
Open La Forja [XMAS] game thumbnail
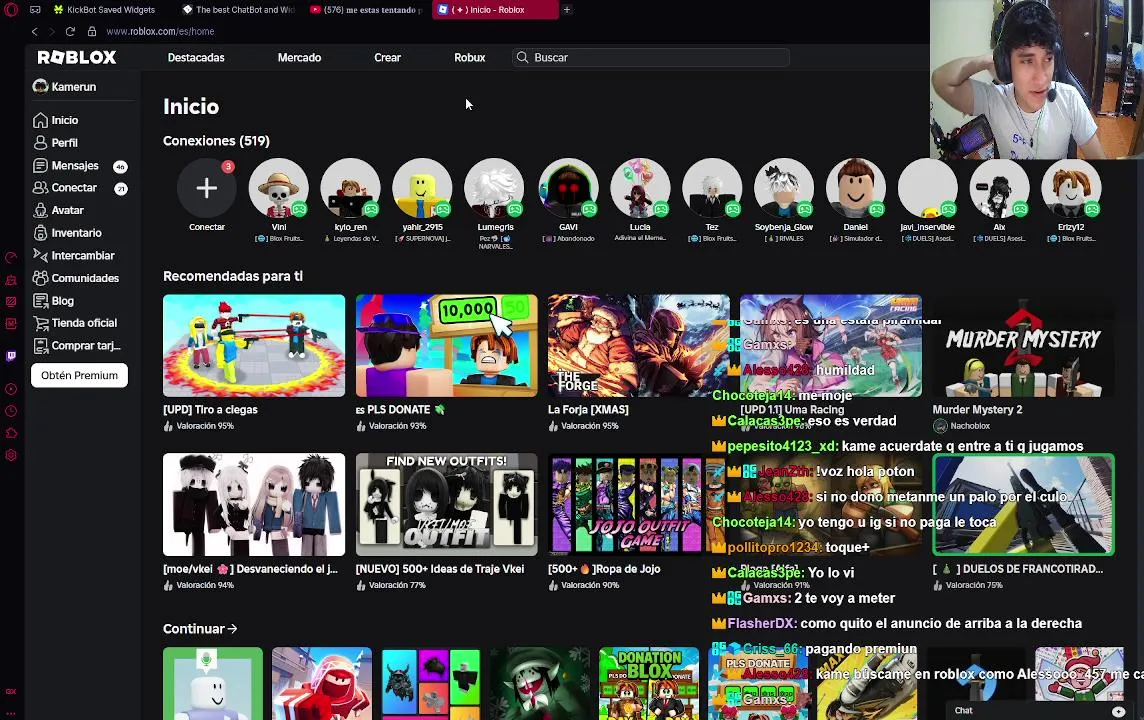pyautogui.click(x=638, y=346)
